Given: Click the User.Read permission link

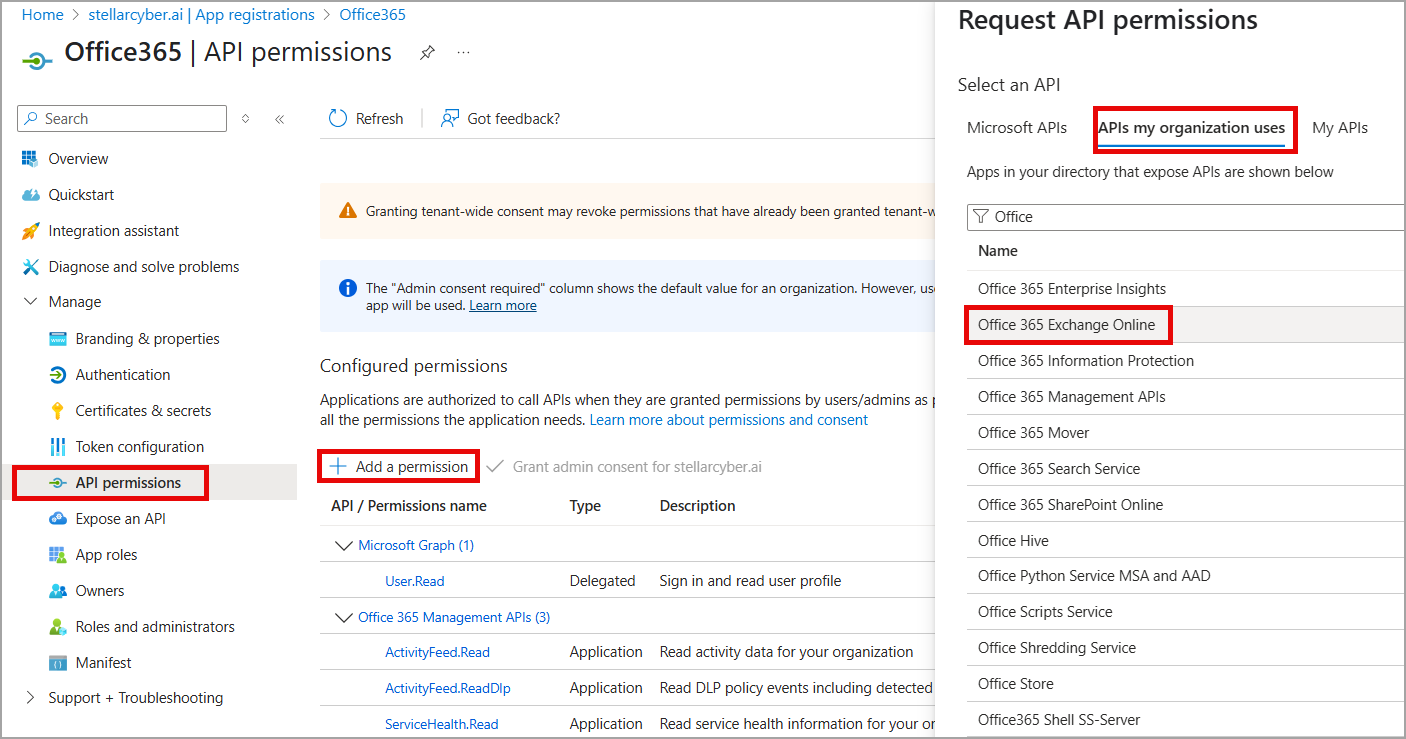Looking at the screenshot, I should coord(414,581).
